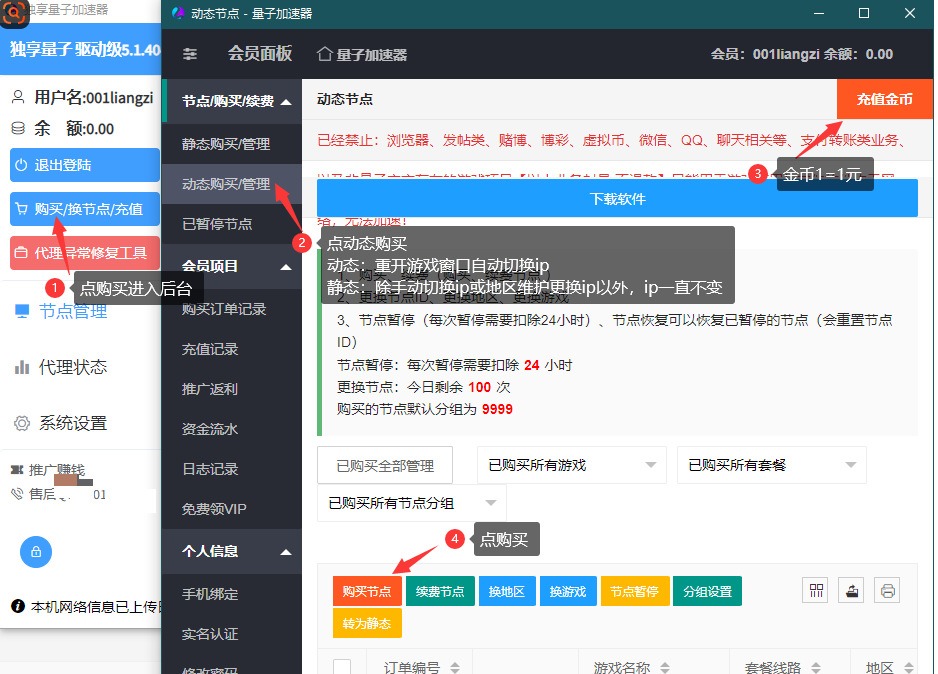The image size is (938, 674).
Task: Click the 会员: 001liangzi 余额 text
Action: point(802,54)
